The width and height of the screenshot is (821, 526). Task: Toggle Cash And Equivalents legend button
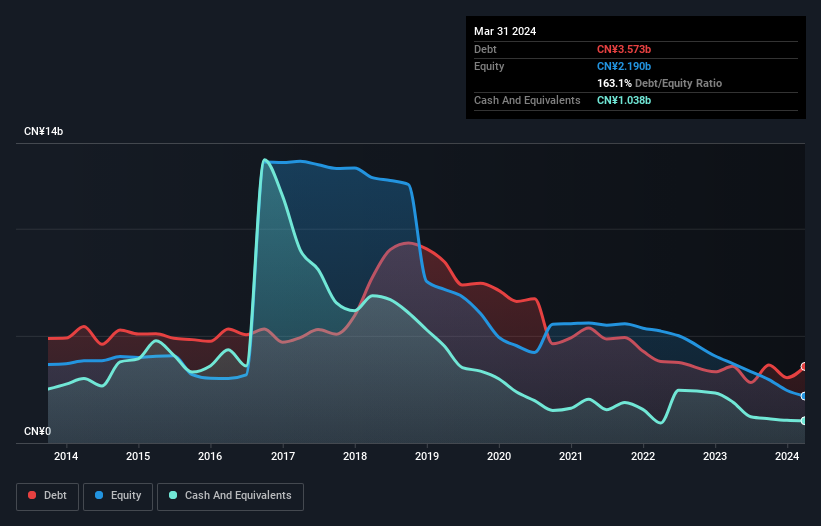[230, 496]
